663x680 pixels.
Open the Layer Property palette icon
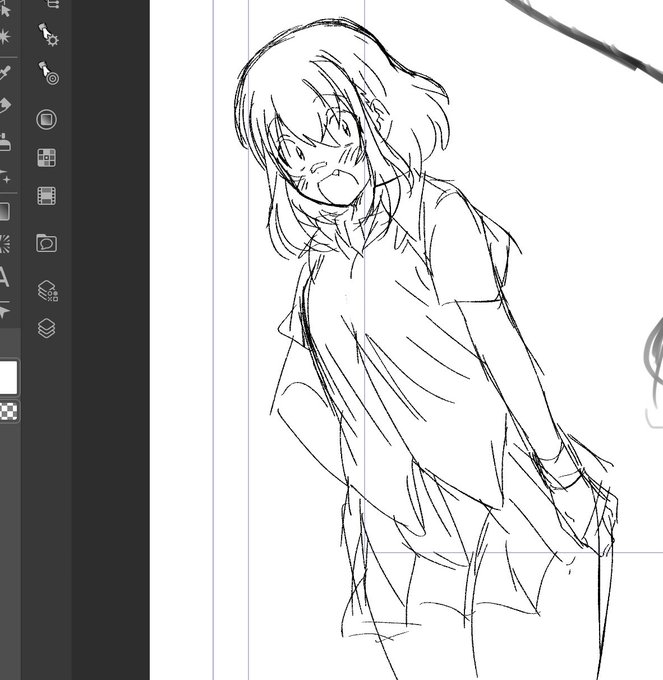coord(48,291)
